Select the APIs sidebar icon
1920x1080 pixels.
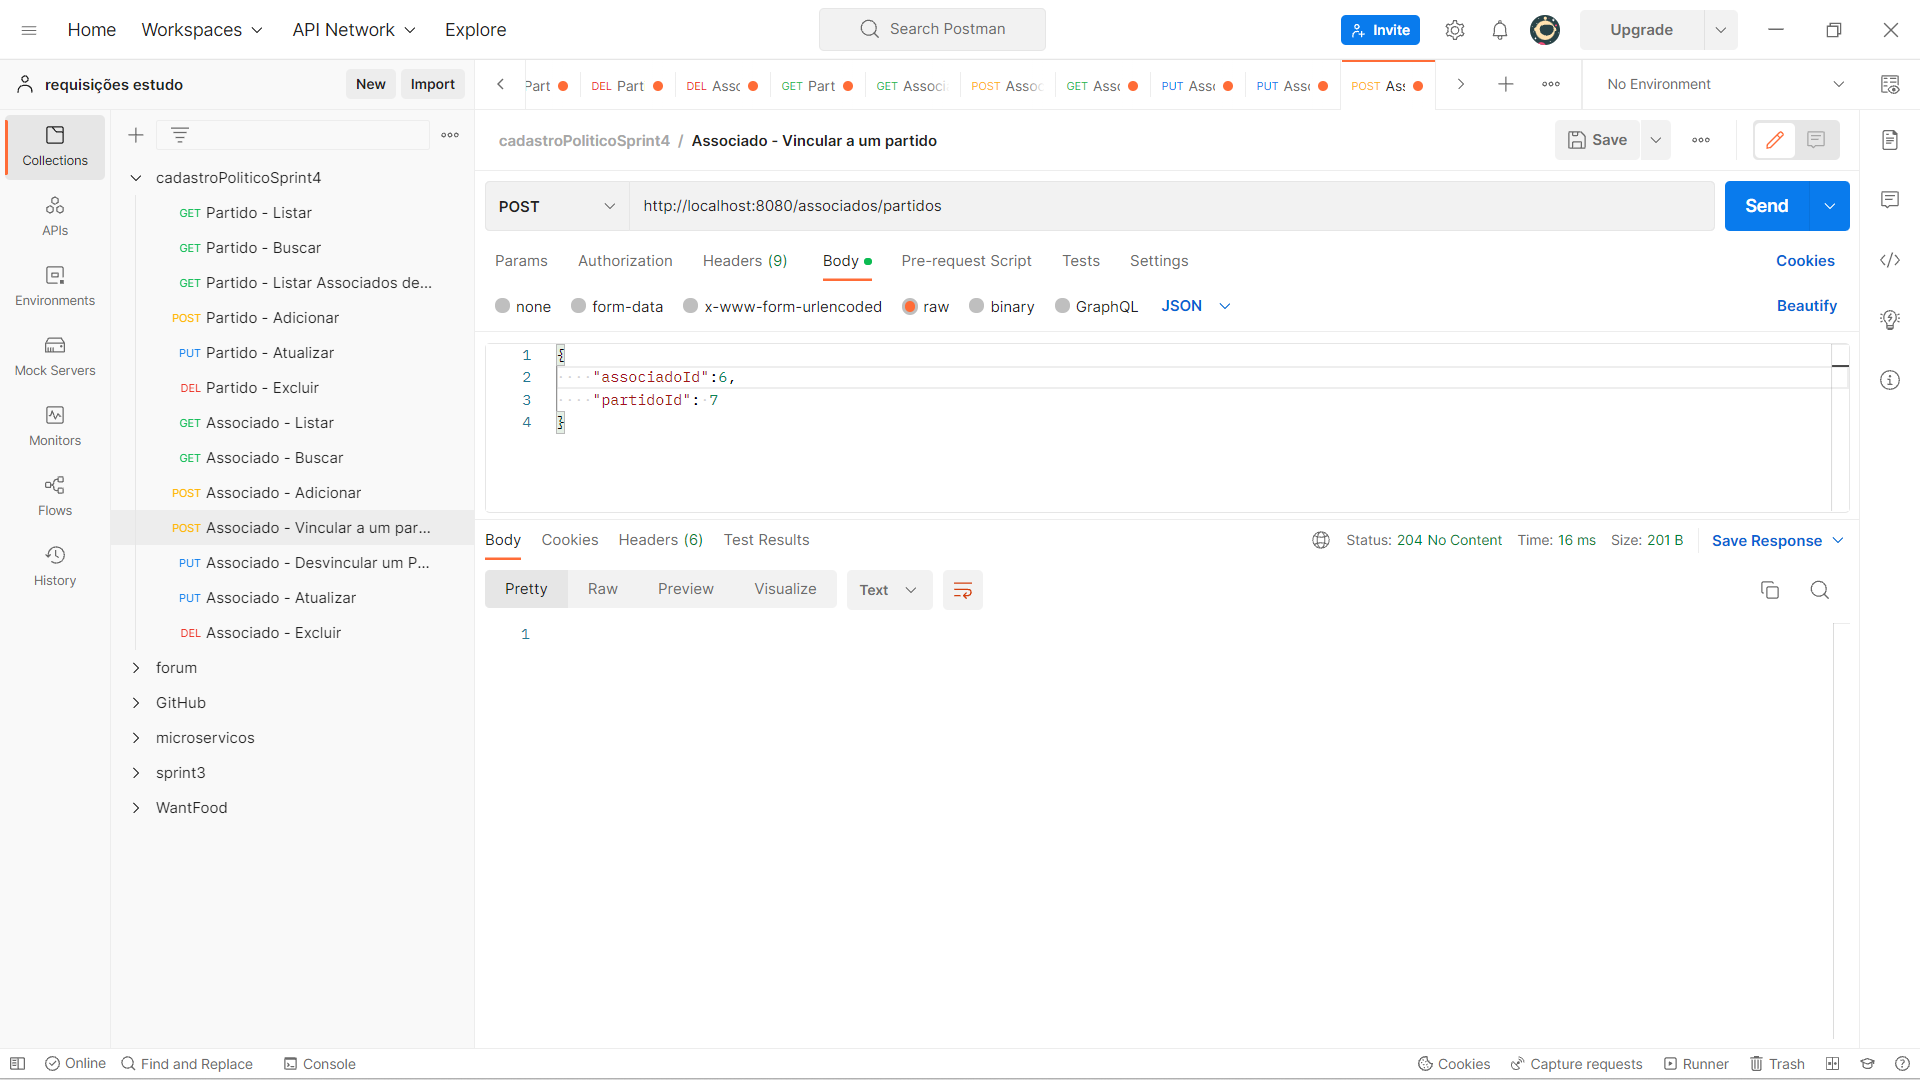pyautogui.click(x=55, y=214)
